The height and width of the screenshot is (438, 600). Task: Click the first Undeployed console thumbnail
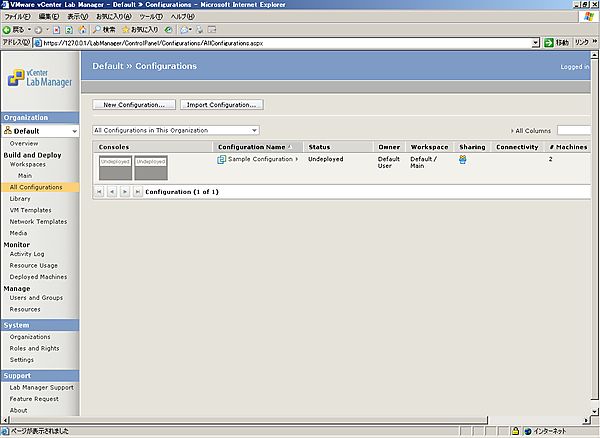115,167
